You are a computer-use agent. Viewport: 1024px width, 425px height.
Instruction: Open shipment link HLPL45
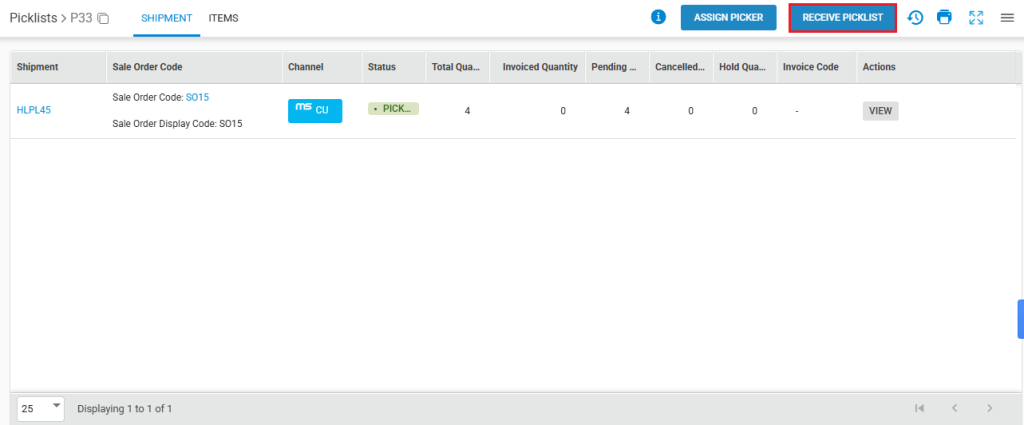(33, 110)
